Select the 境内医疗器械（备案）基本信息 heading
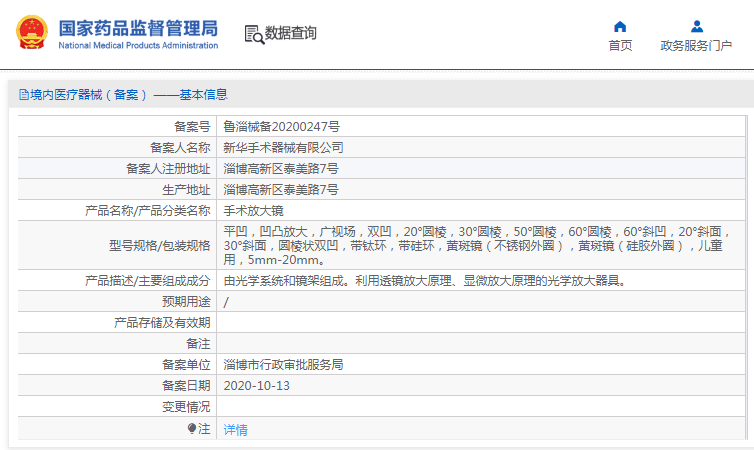The image size is (754, 450). pos(128,95)
